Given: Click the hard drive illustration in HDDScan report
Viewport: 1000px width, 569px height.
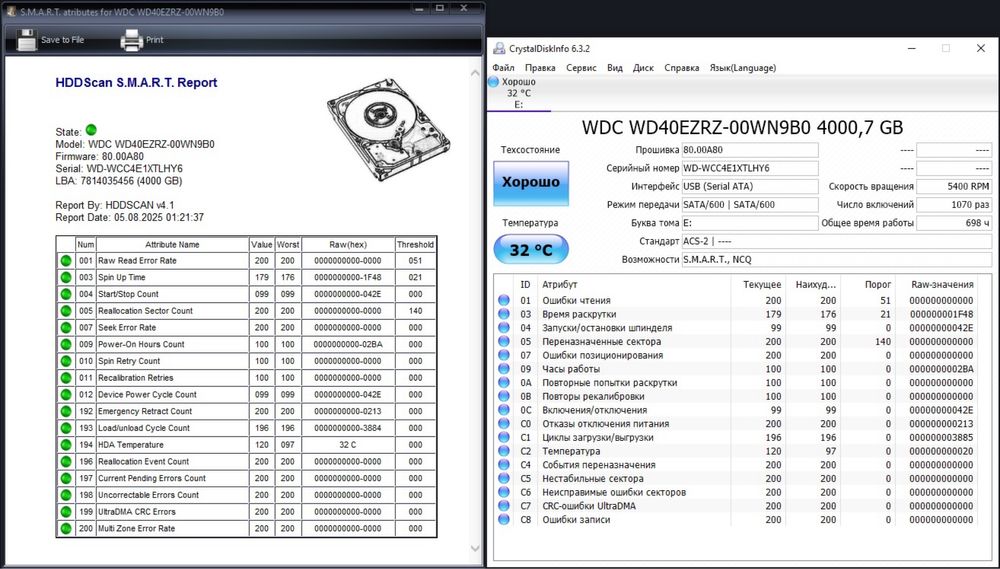Looking at the screenshot, I should point(388,129).
